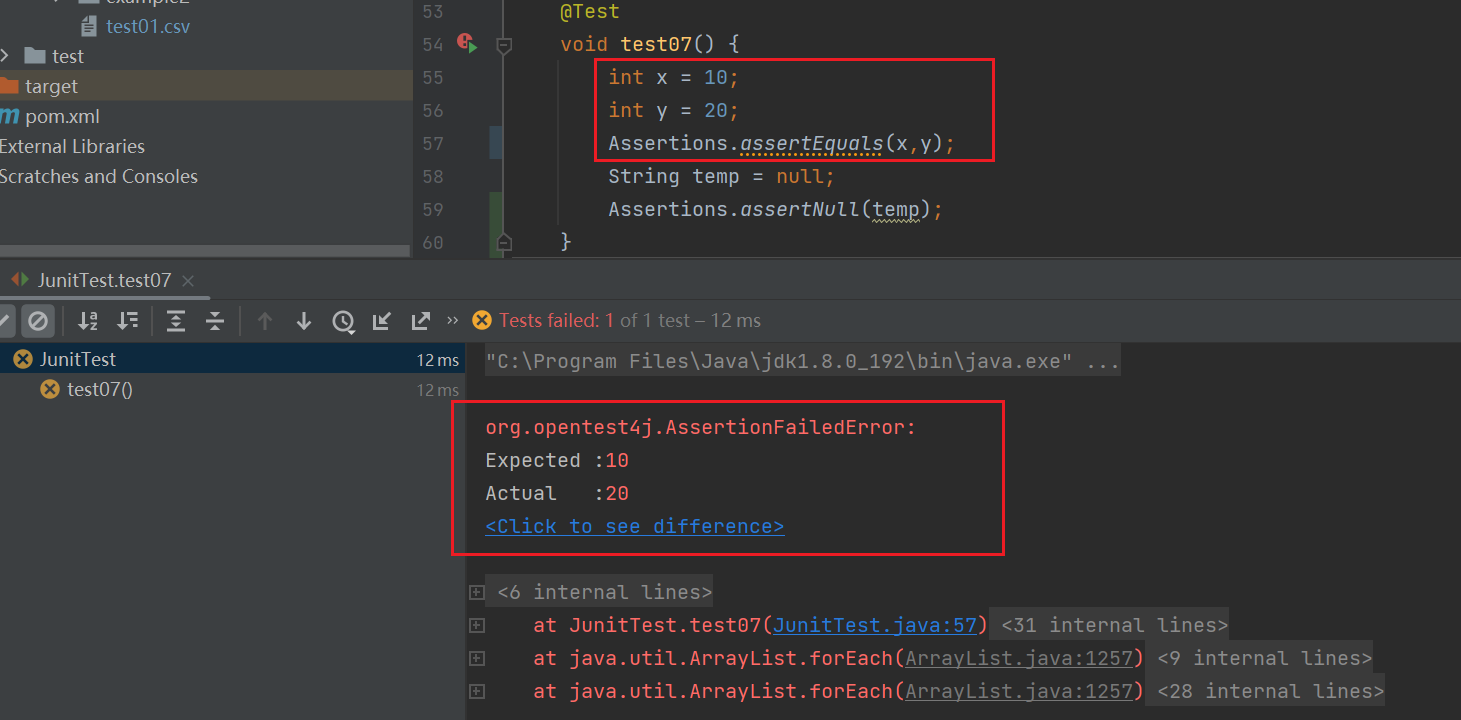Select External Libraries node
This screenshot has height=720, width=1461.
tap(72, 146)
